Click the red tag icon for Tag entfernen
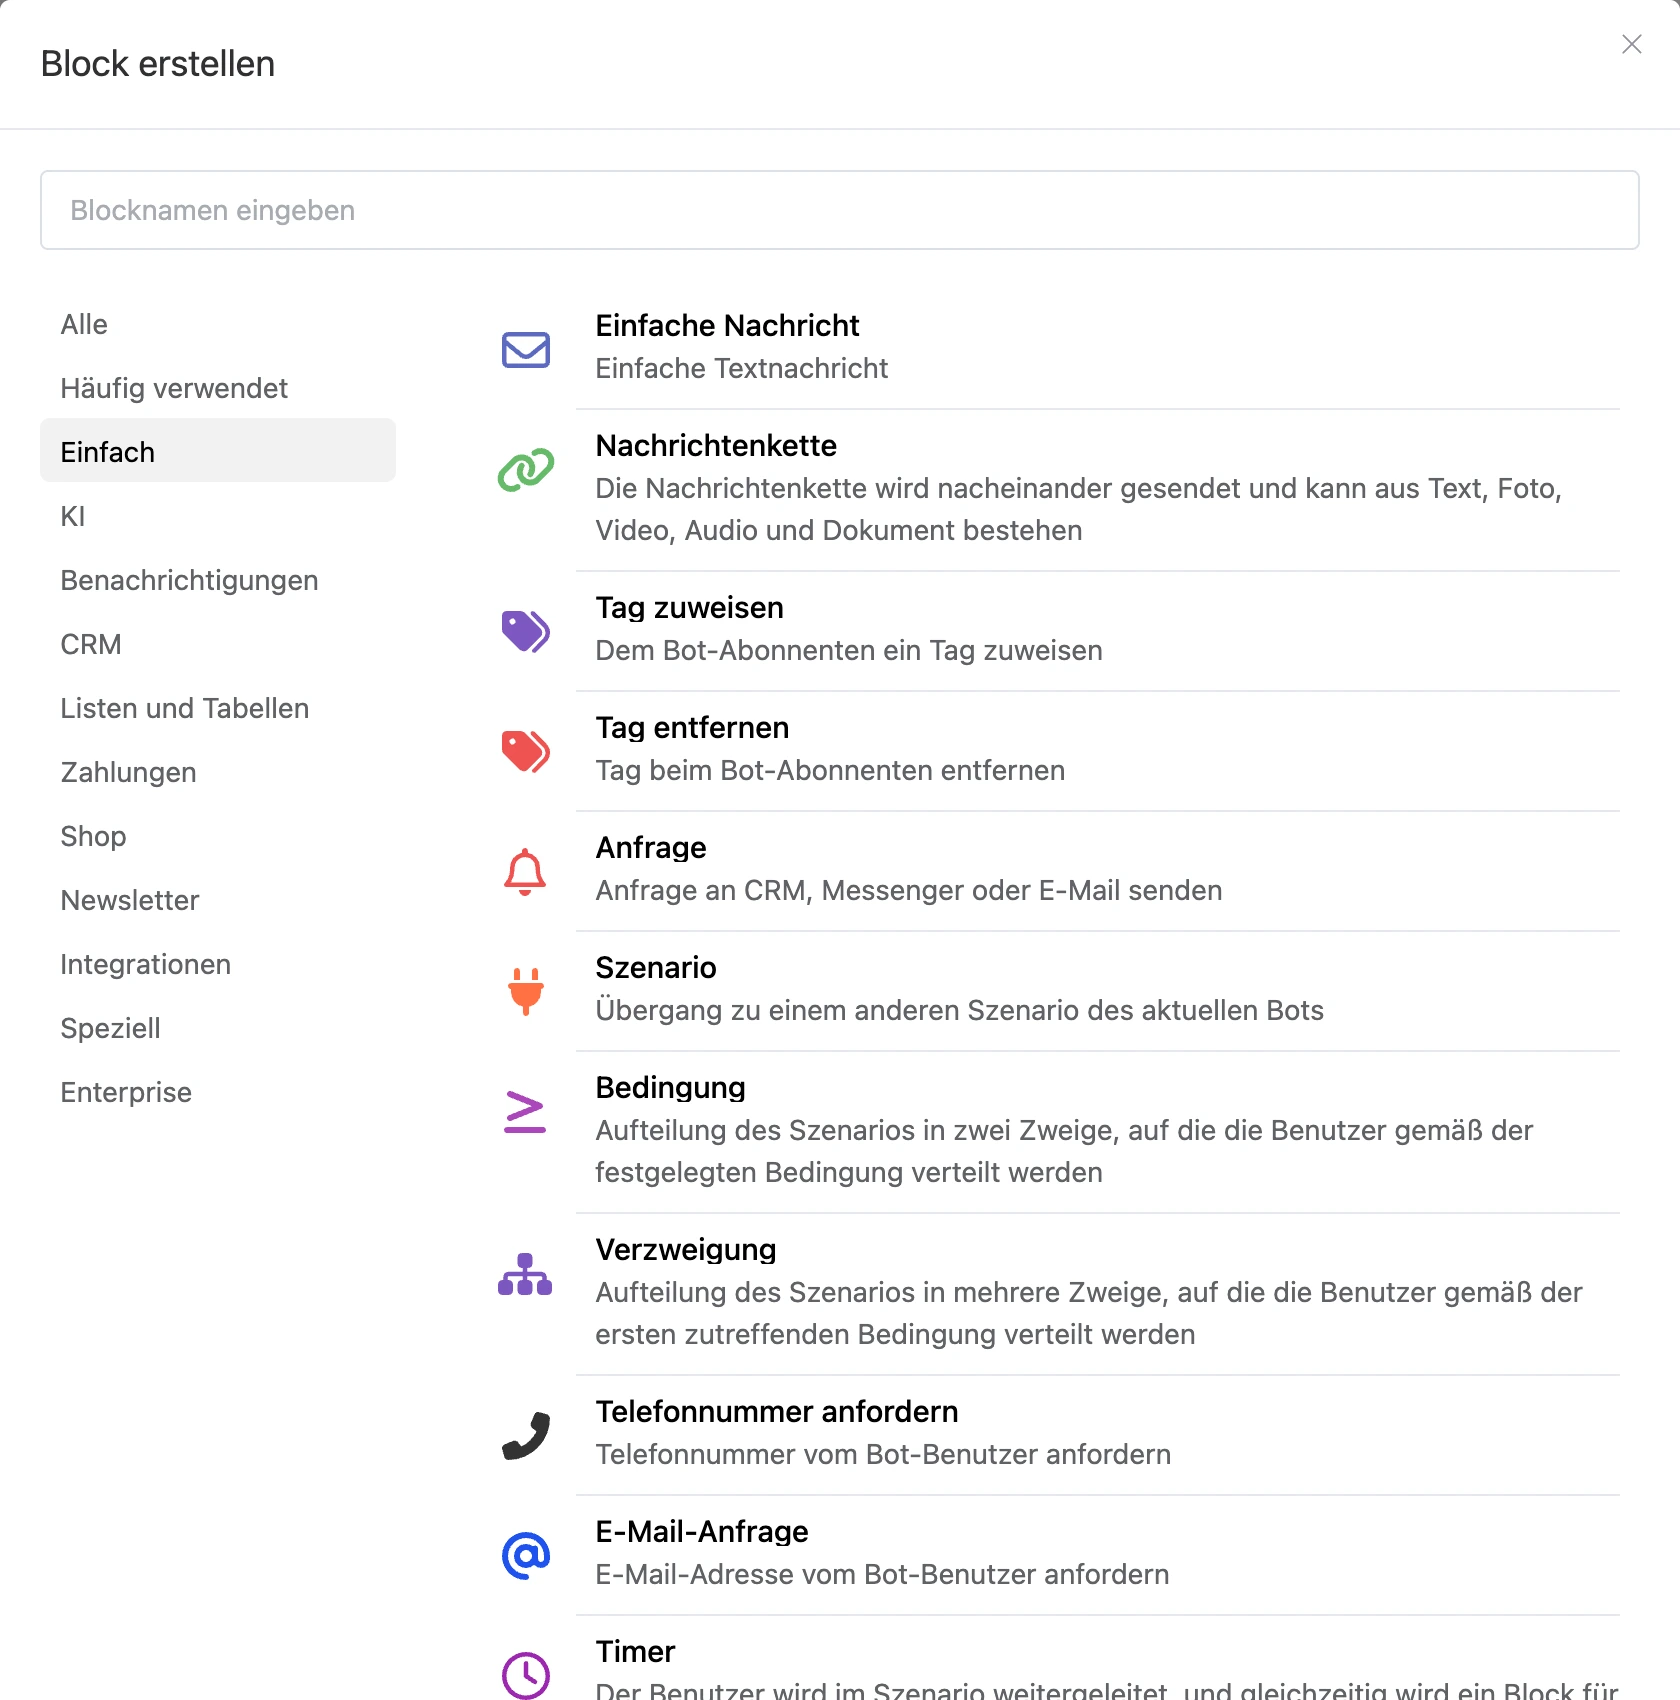Viewport: 1680px width, 1700px height. (526, 751)
